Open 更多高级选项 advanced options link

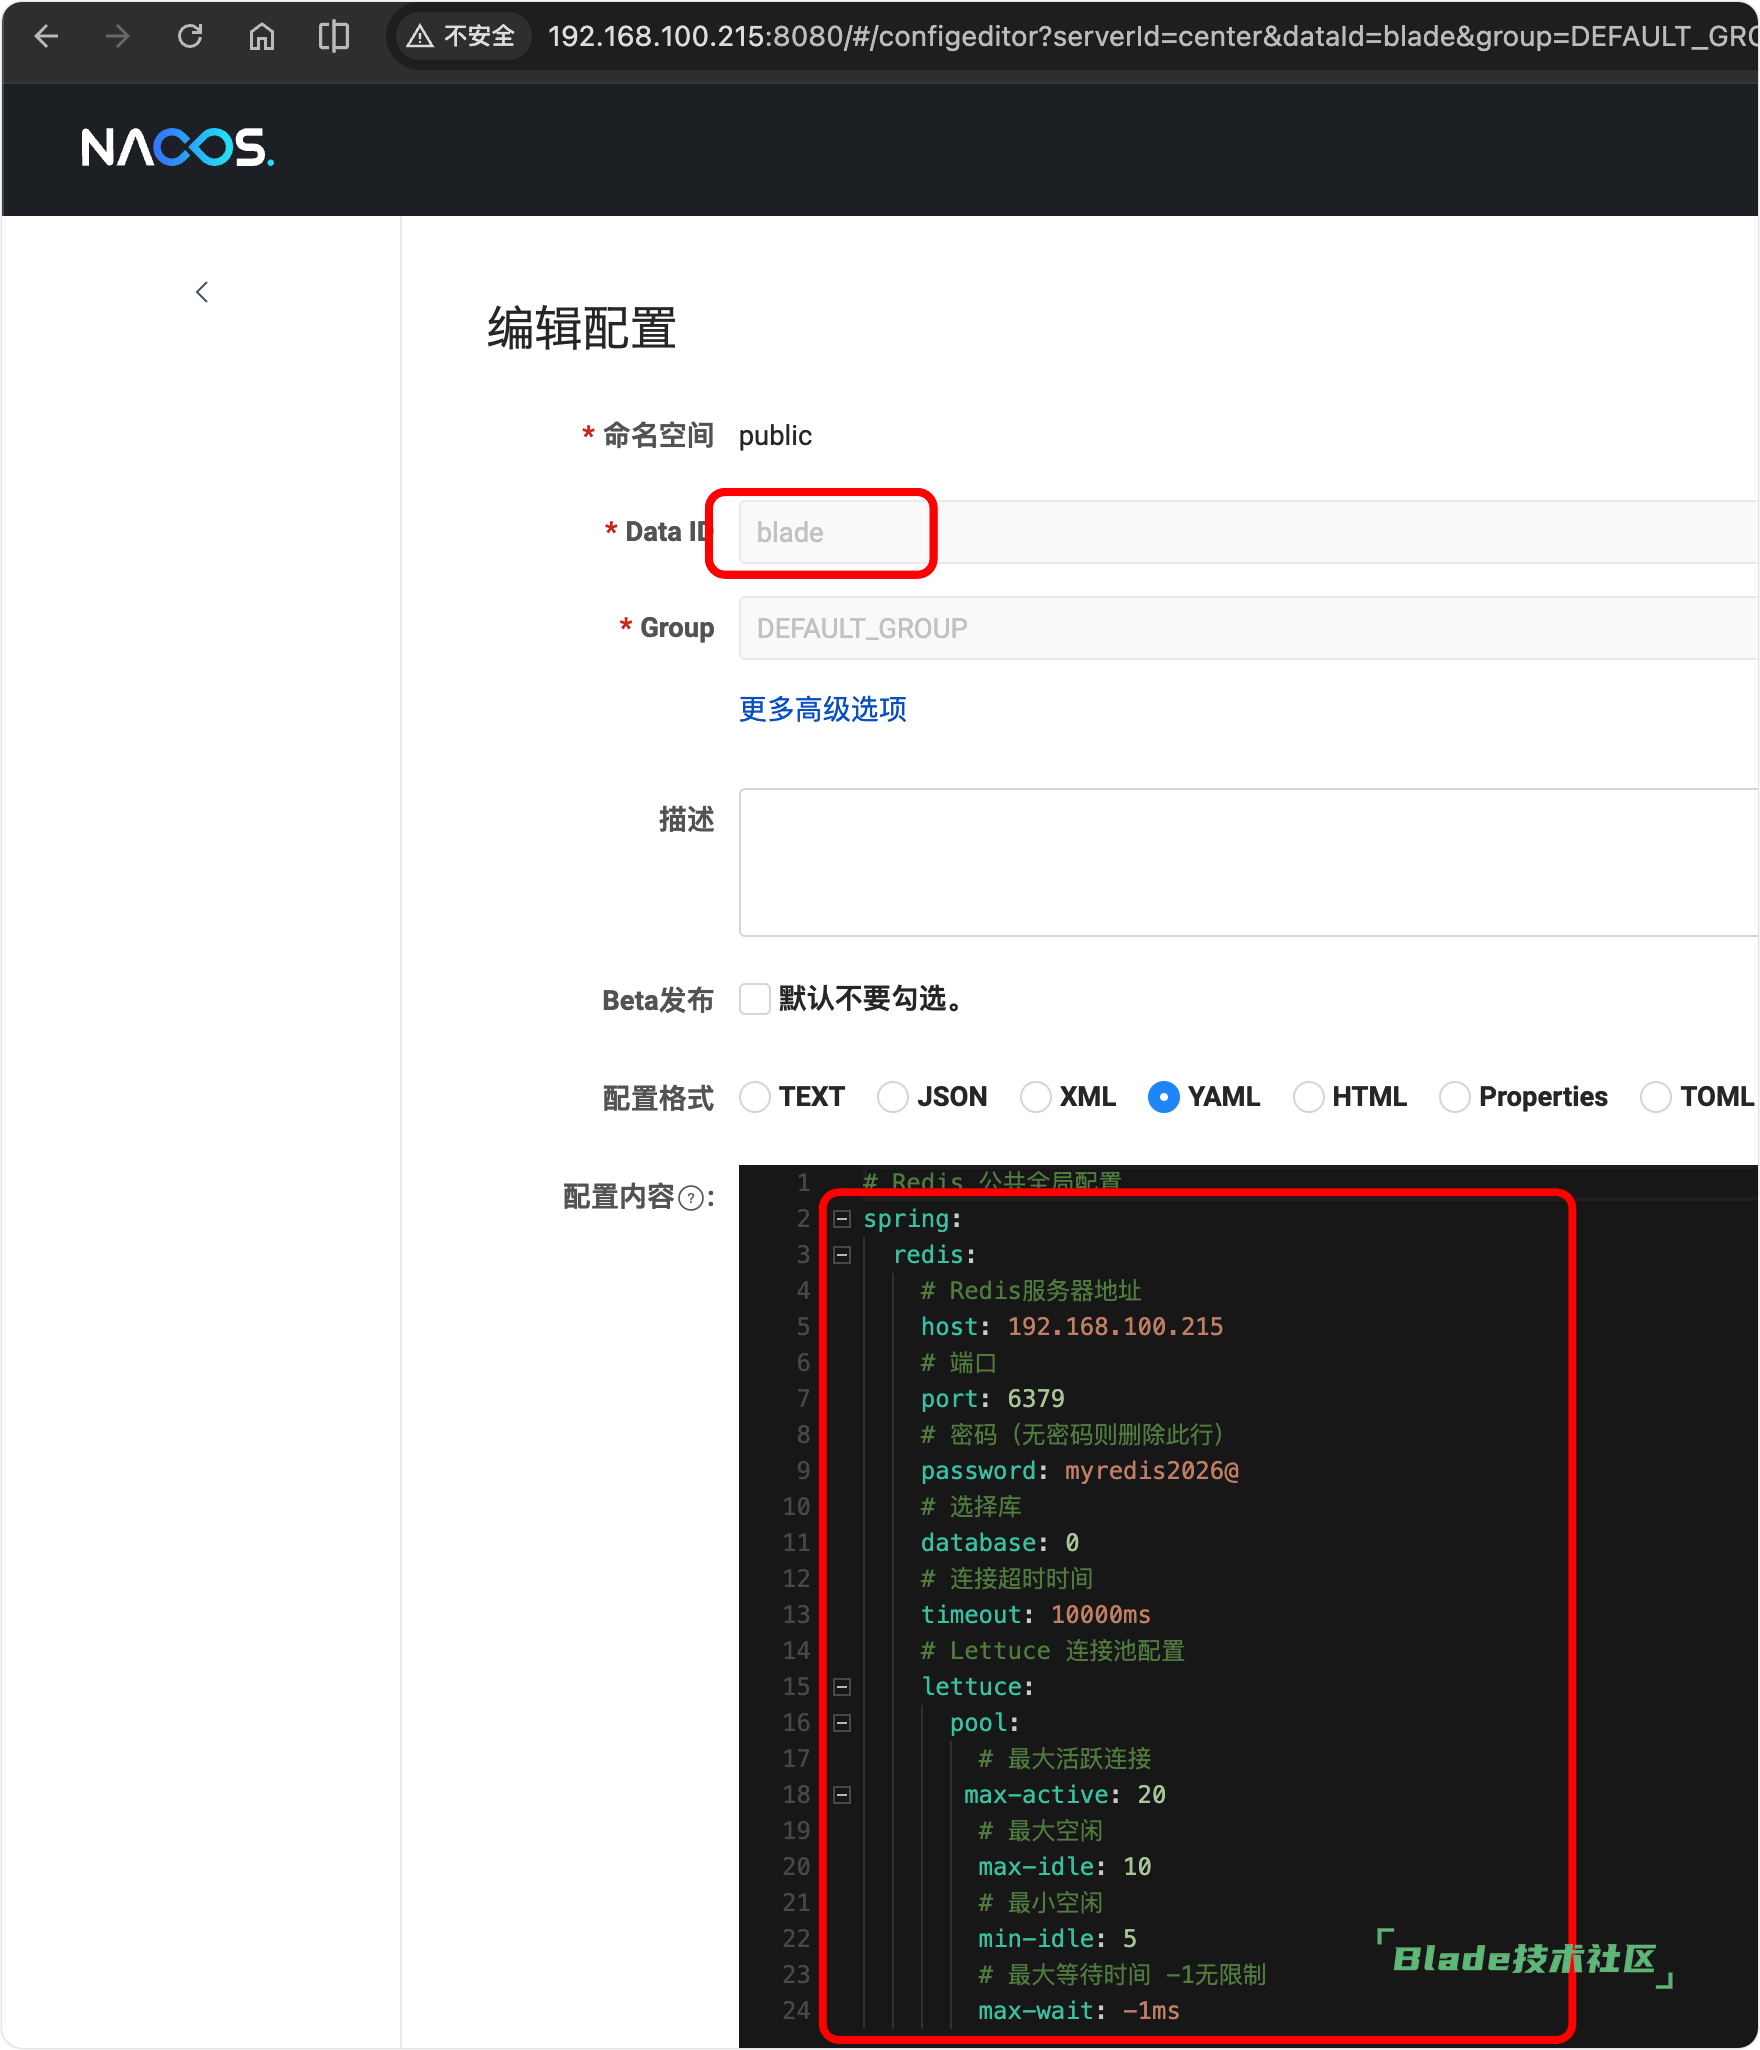click(822, 709)
